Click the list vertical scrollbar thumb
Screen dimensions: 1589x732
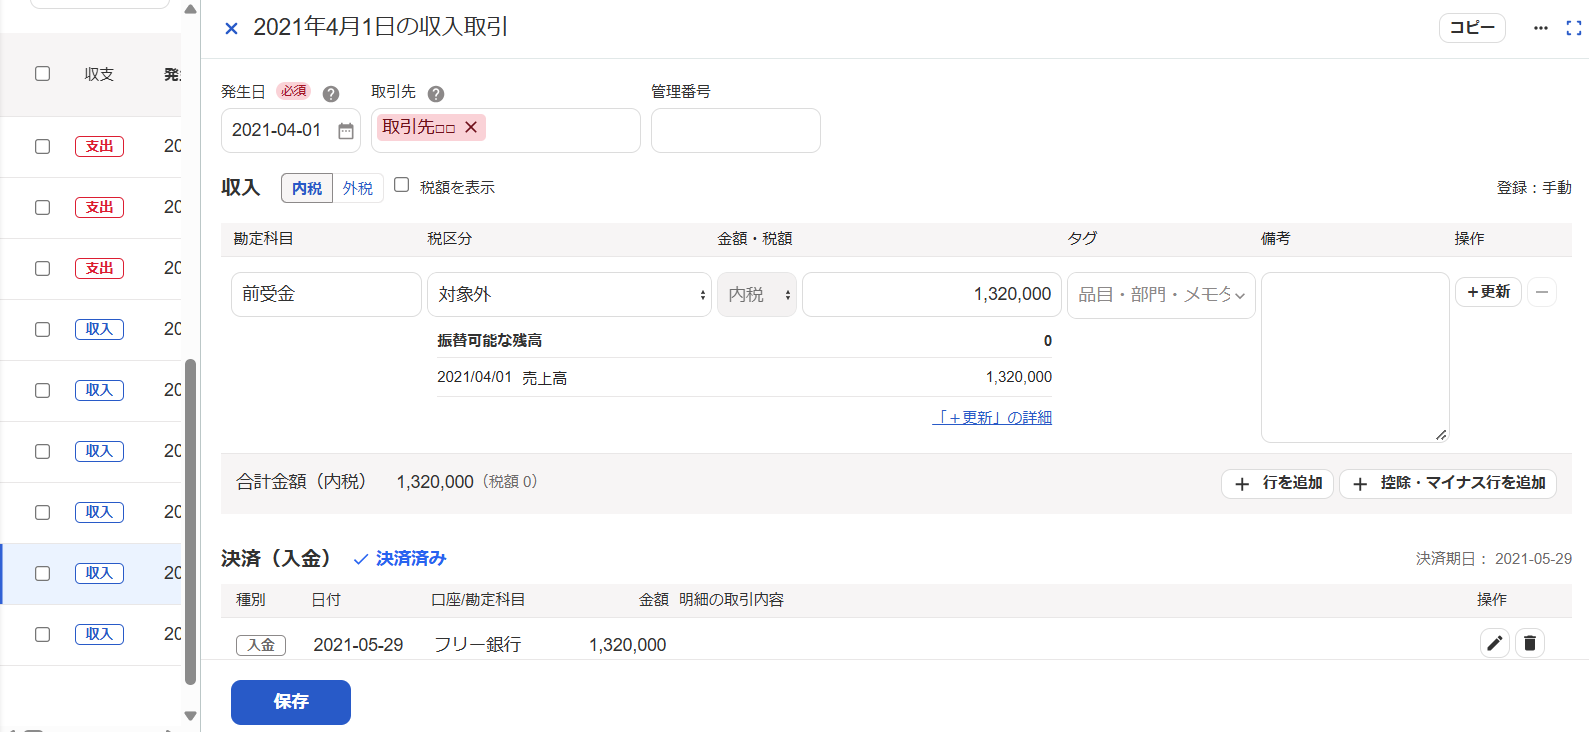coord(190,522)
